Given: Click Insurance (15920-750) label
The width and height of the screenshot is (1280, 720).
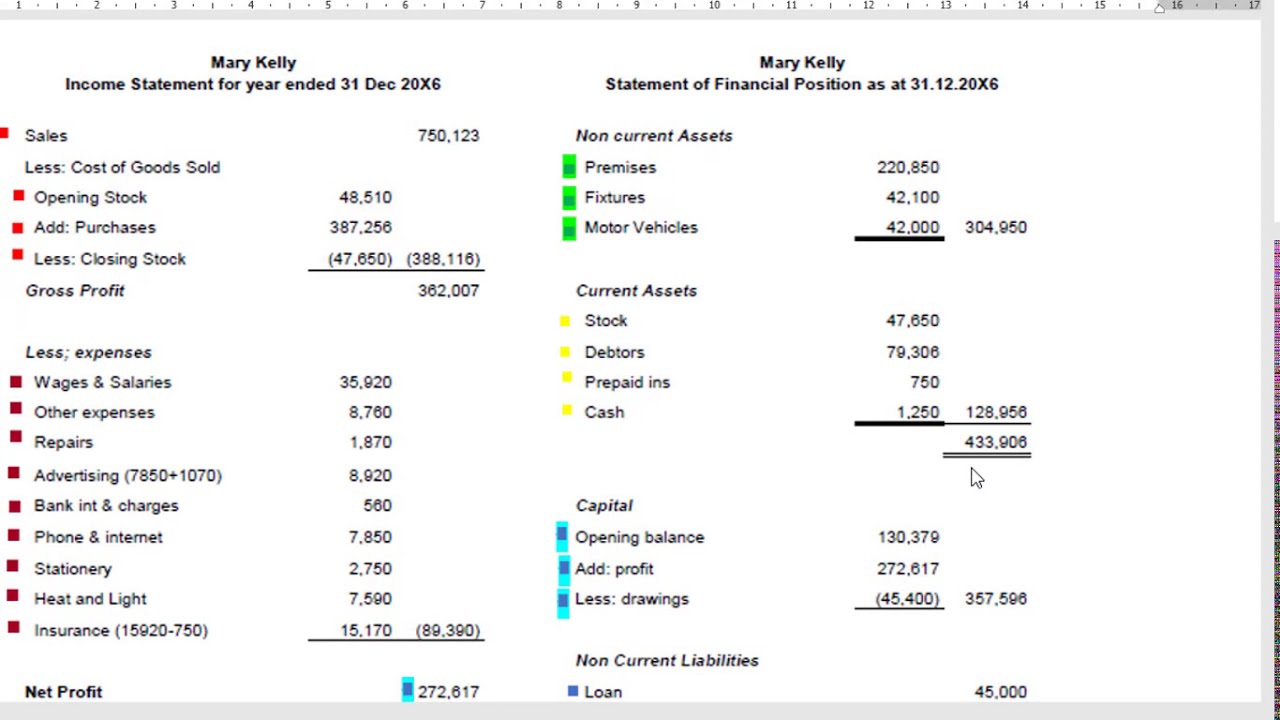Looking at the screenshot, I should point(121,631).
